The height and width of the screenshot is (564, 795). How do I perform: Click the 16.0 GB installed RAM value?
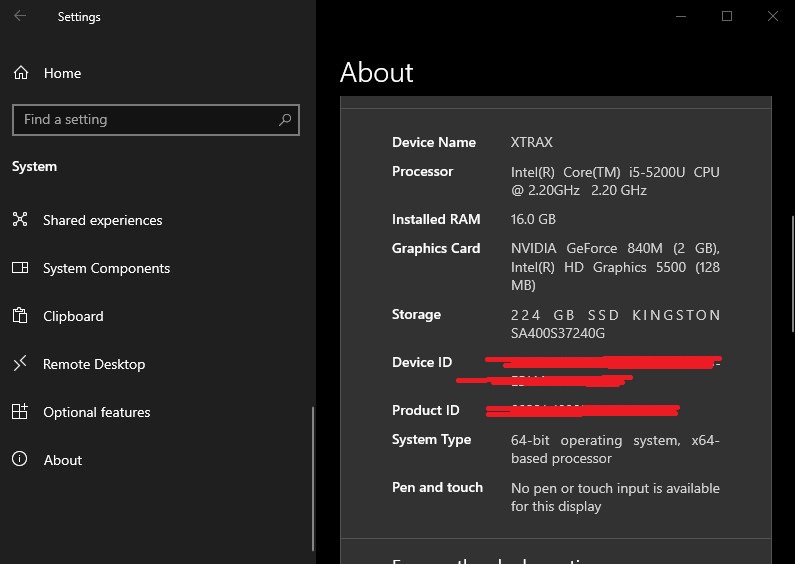[x=533, y=220]
